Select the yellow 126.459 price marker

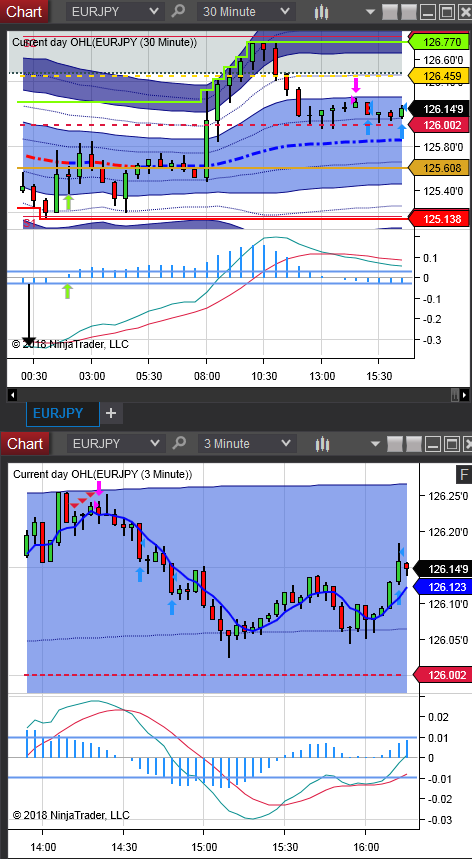[x=438, y=76]
